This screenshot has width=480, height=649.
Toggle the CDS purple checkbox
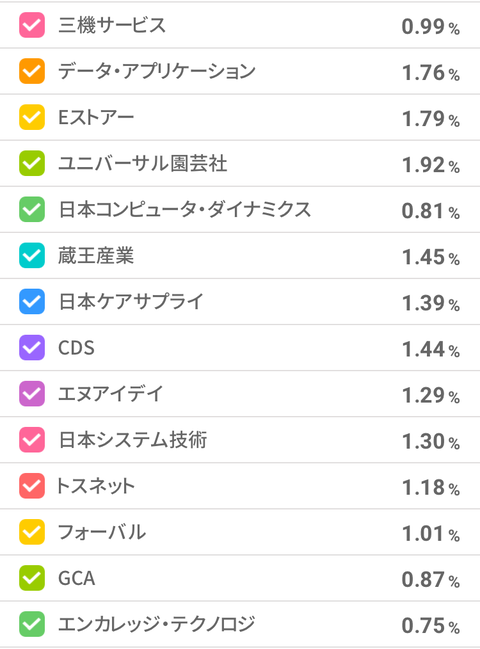[x=32, y=348]
